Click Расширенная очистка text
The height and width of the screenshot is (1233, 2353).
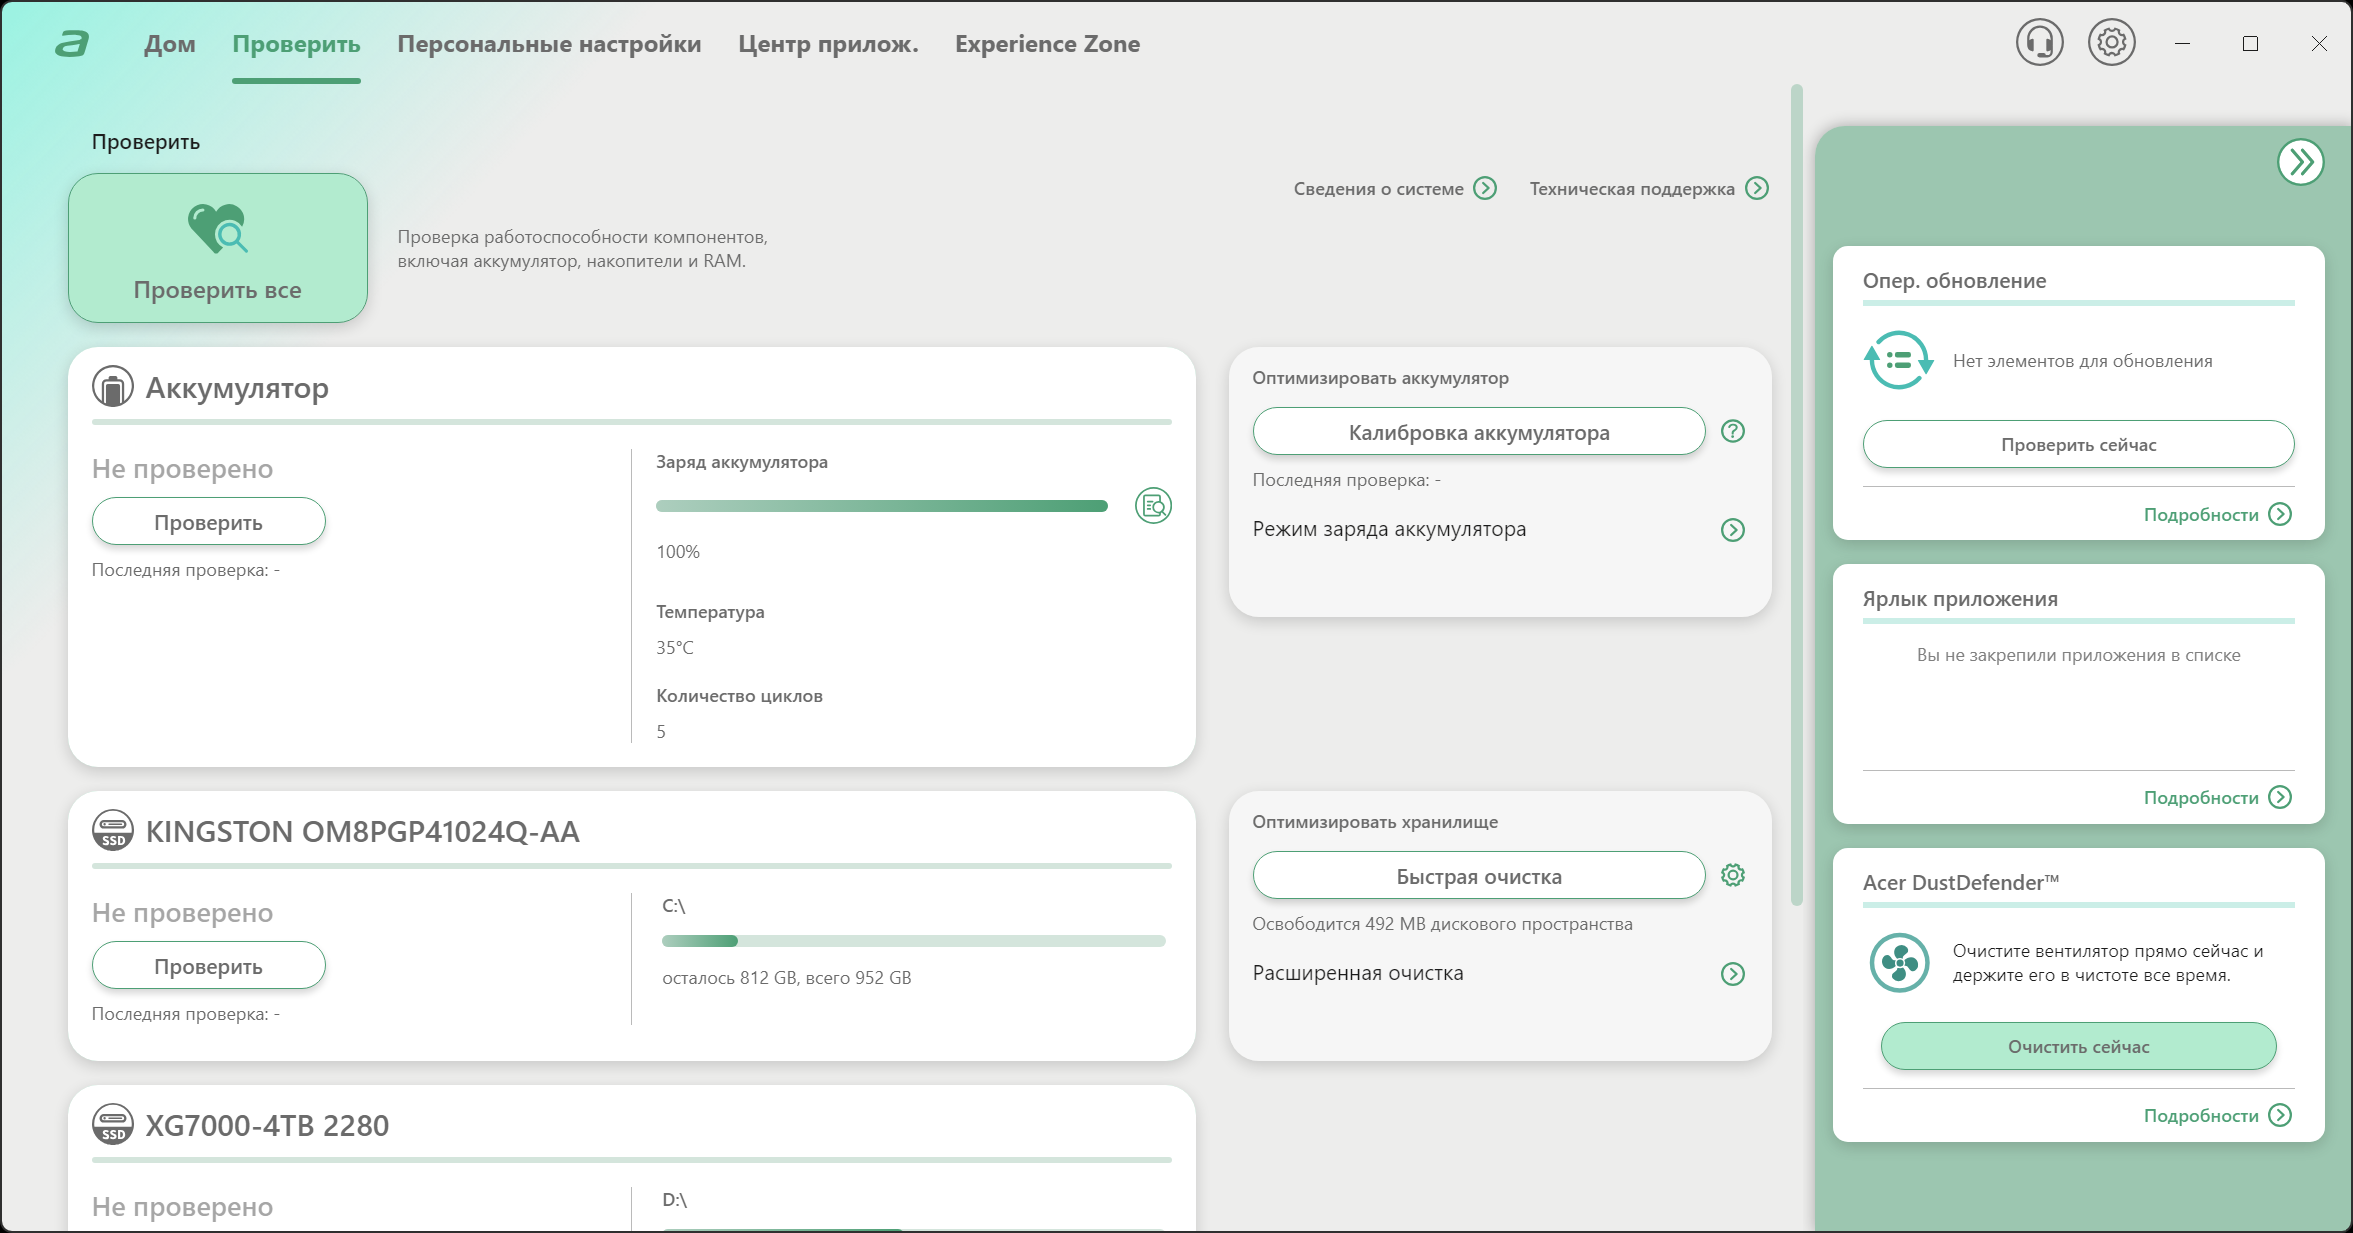pyautogui.click(x=1357, y=973)
